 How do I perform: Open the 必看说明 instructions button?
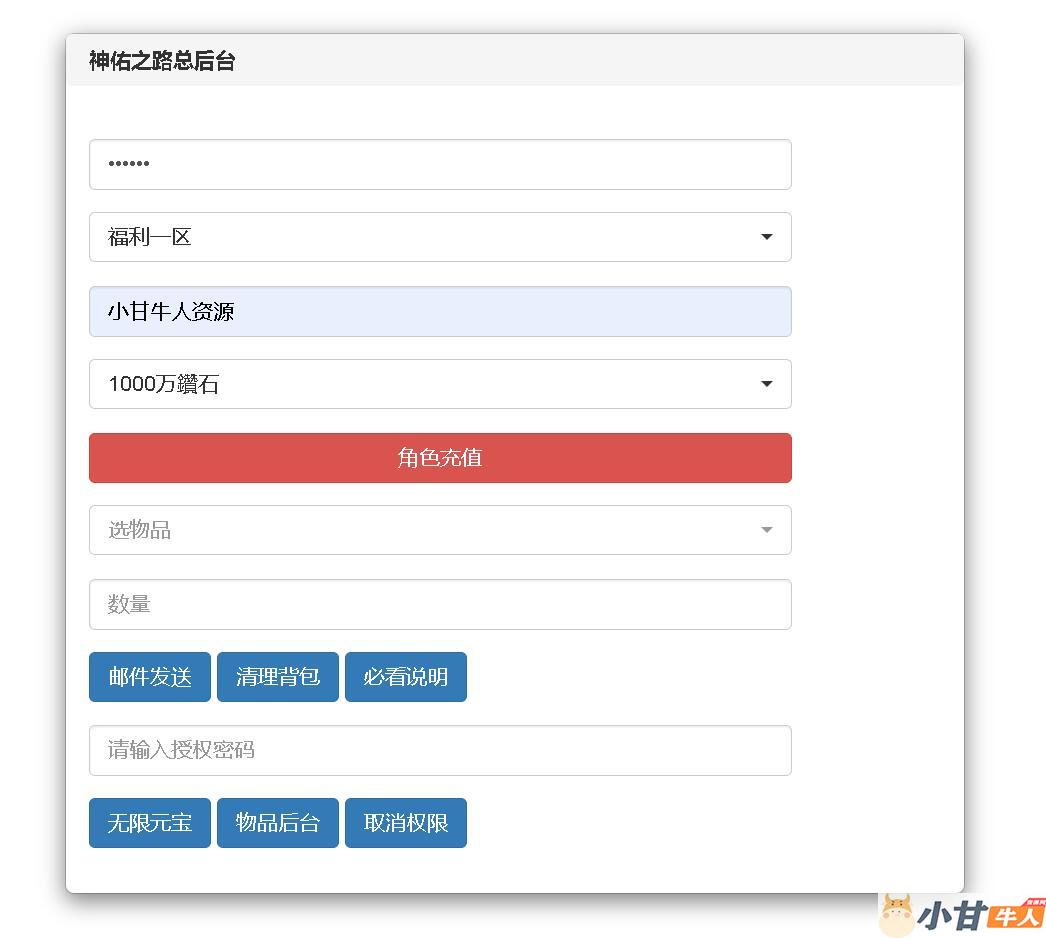pos(405,677)
